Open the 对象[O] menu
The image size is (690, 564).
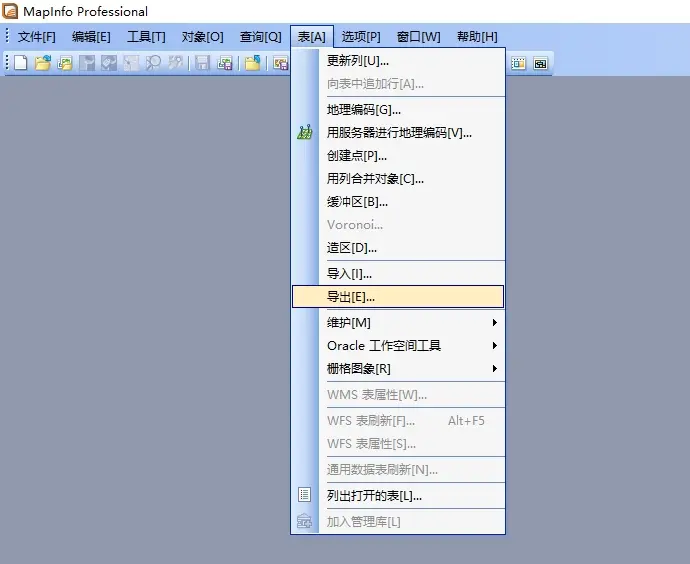202,37
